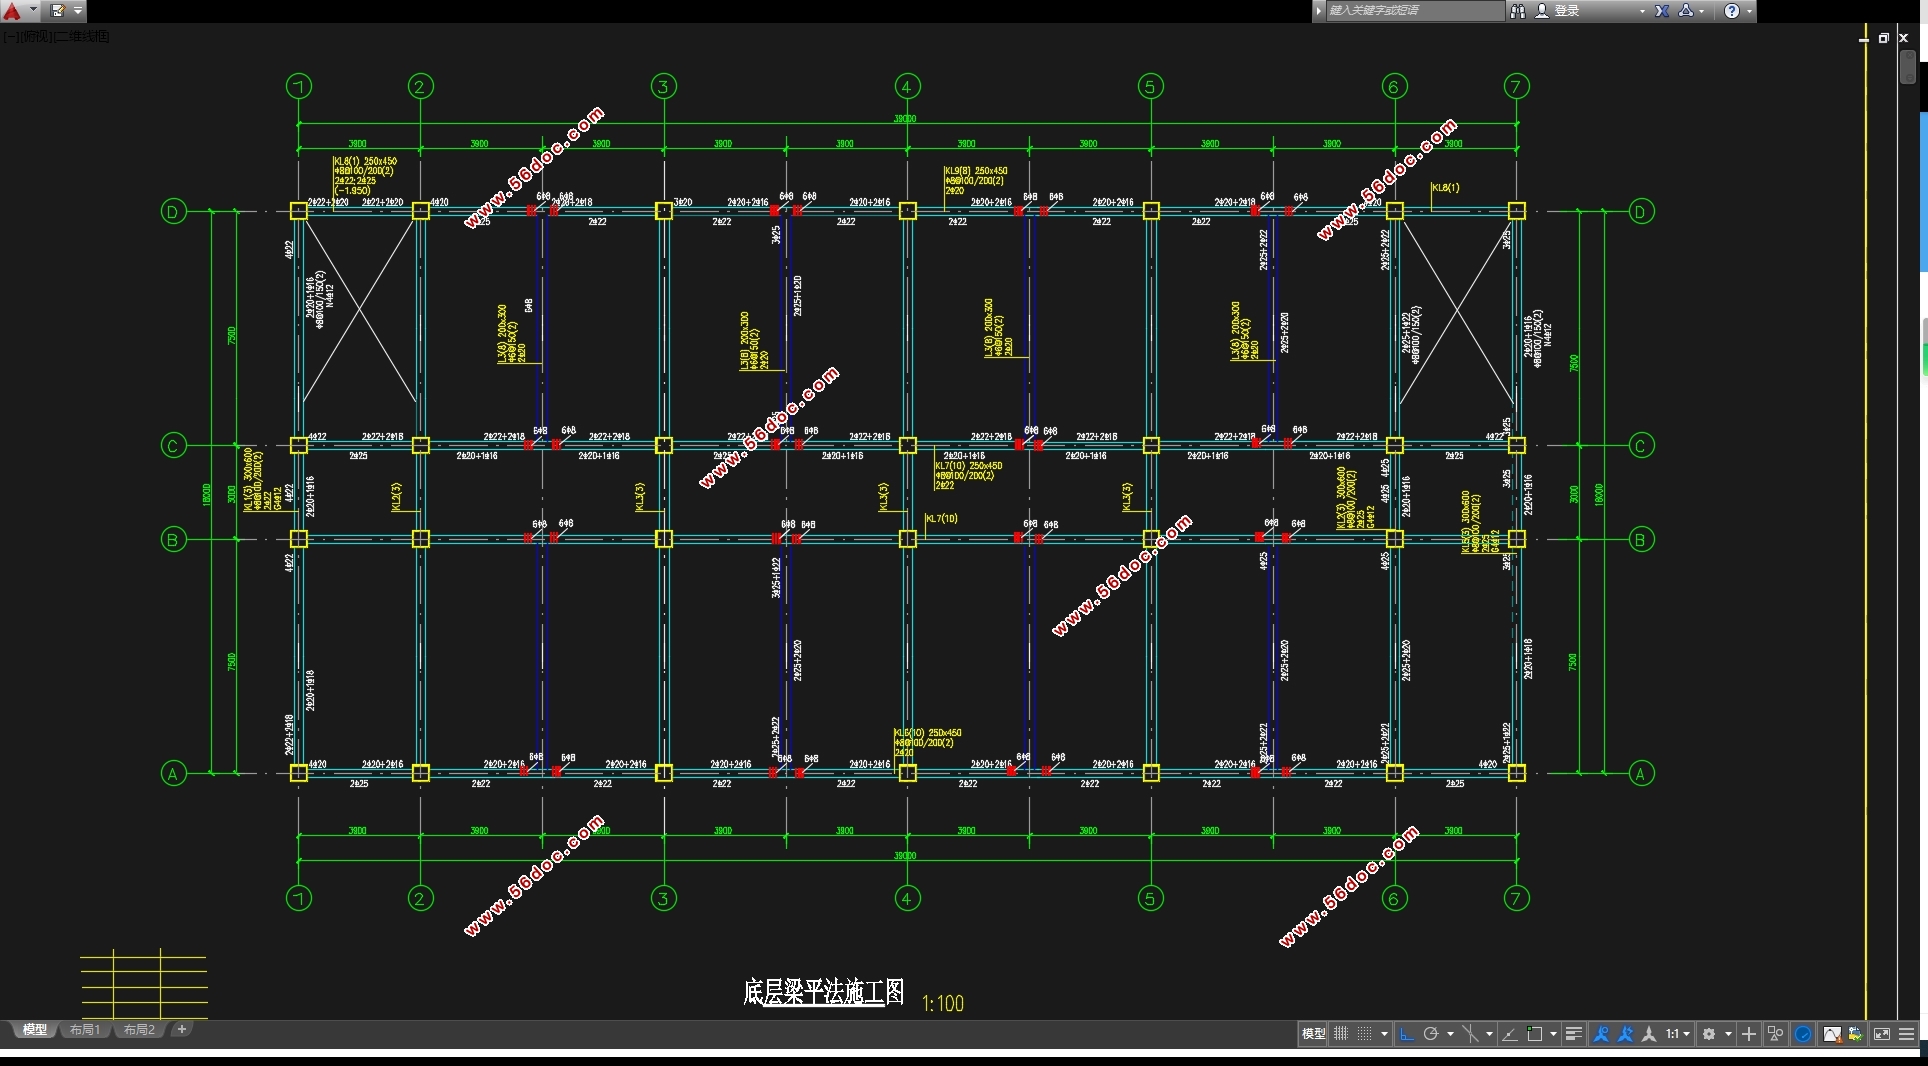Screen dimensions: 1928x1066
Task: Minimize the drawing window
Action: (1863, 38)
